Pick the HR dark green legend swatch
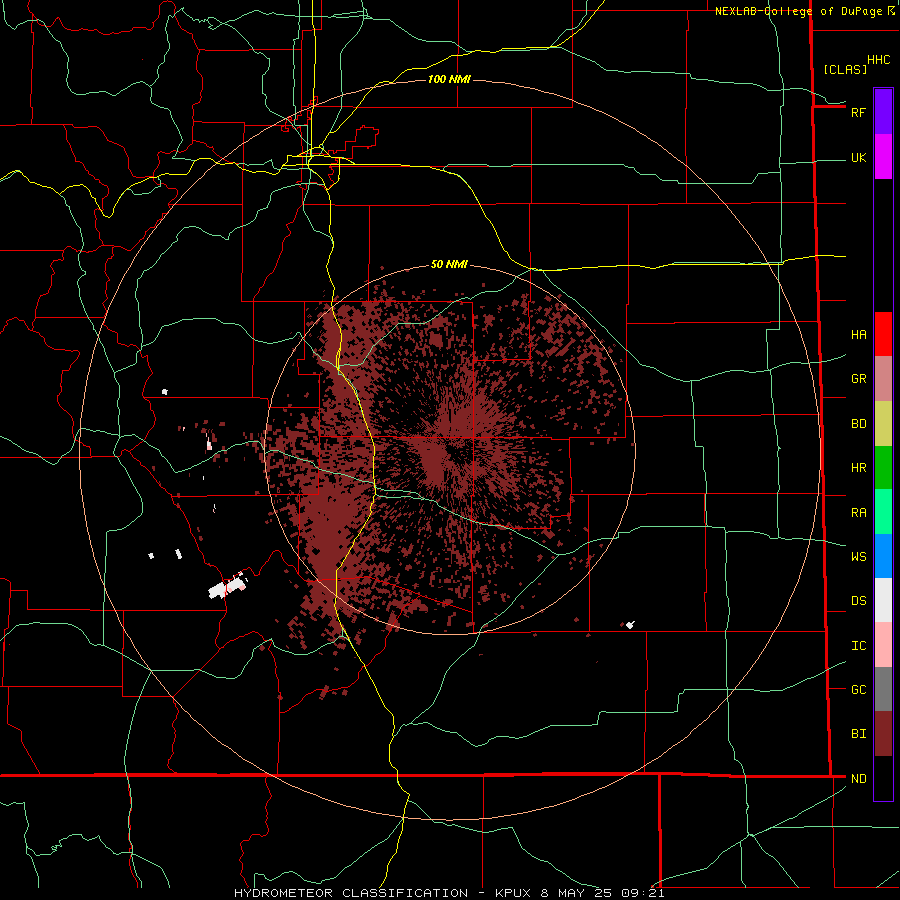The image size is (900, 900). coord(883,468)
